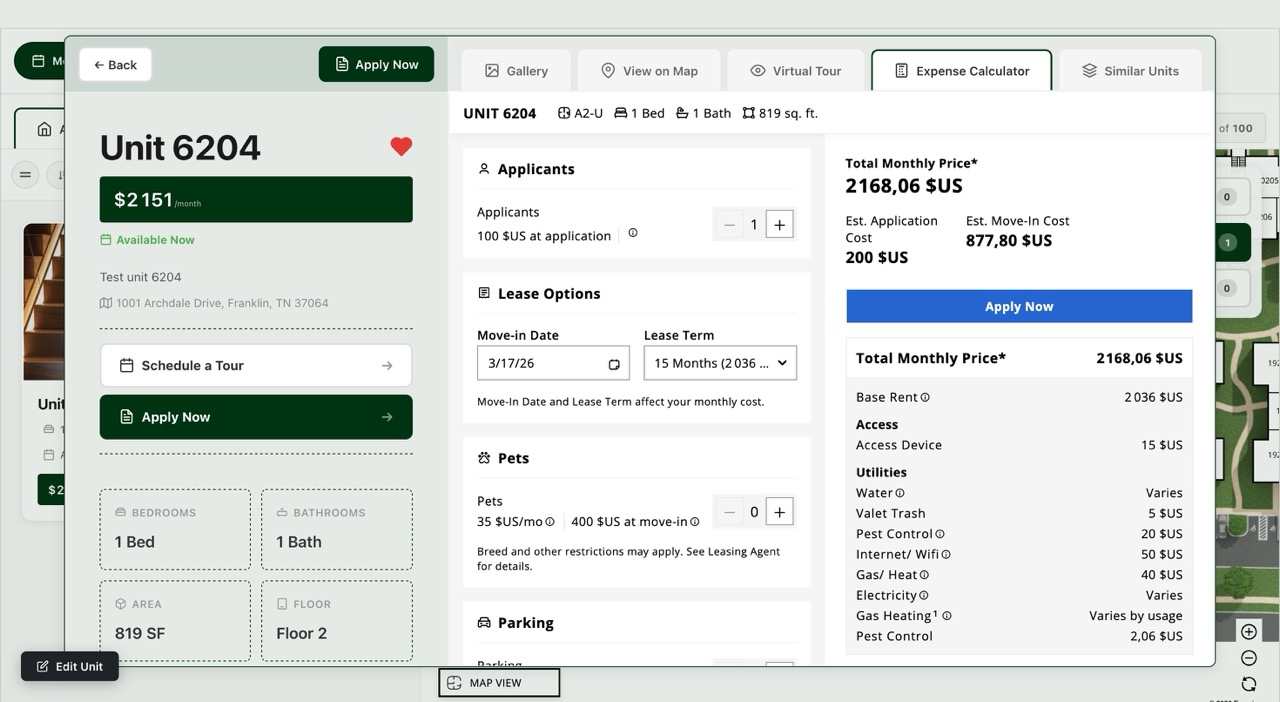Increase the applicant count with plus
The height and width of the screenshot is (702, 1280).
(780, 224)
